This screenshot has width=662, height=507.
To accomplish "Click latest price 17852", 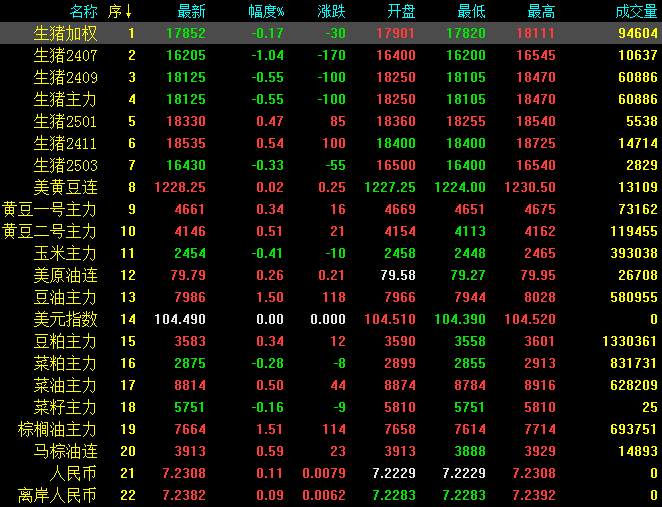I will (186, 33).
